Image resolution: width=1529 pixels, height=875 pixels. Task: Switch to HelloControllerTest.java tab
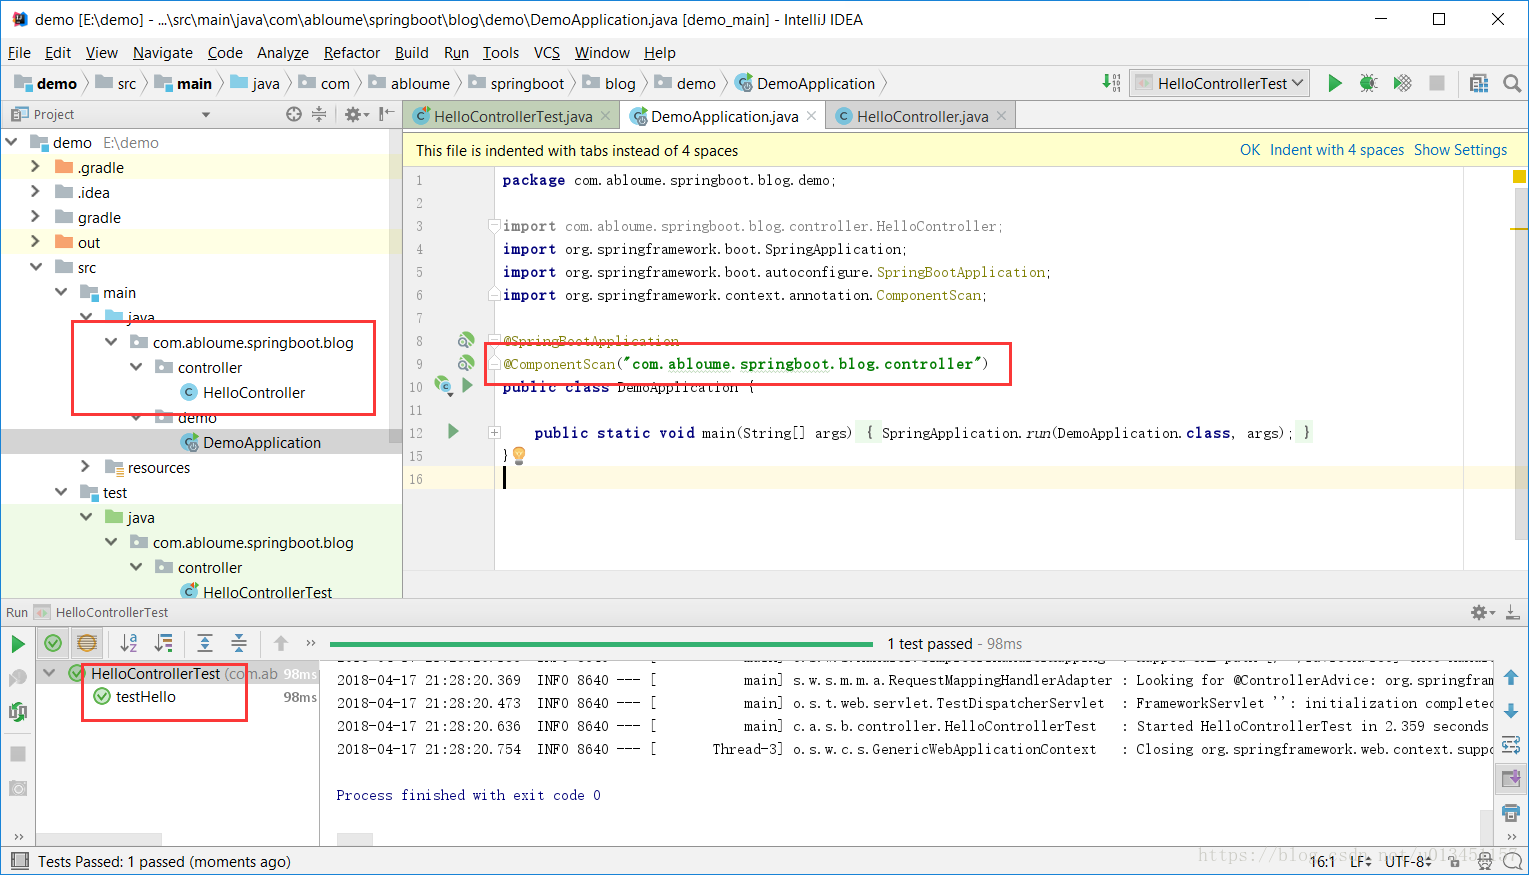point(512,116)
